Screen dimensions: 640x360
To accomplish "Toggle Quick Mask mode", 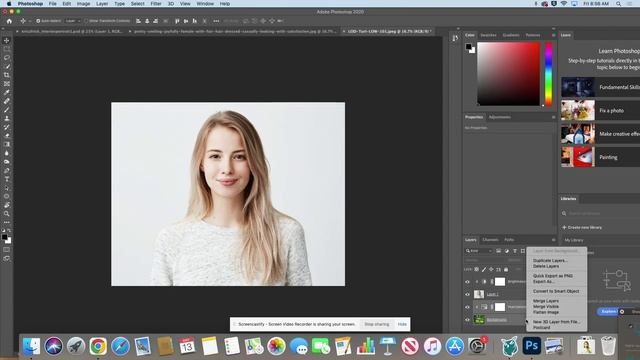I will [7, 249].
